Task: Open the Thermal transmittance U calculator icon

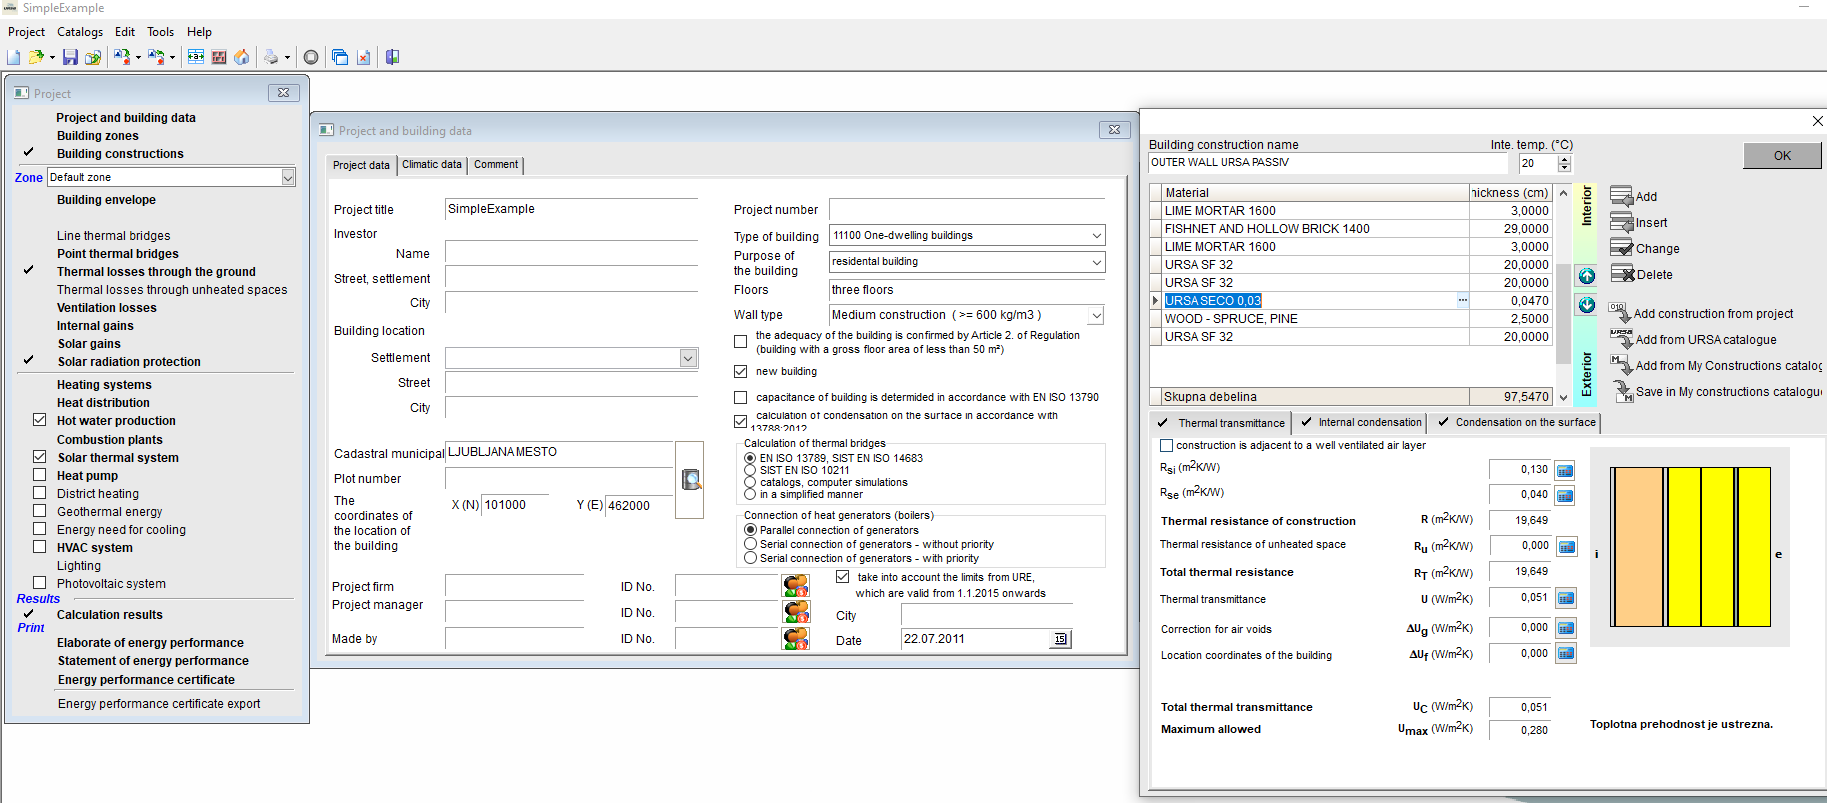Action: 1566,598
